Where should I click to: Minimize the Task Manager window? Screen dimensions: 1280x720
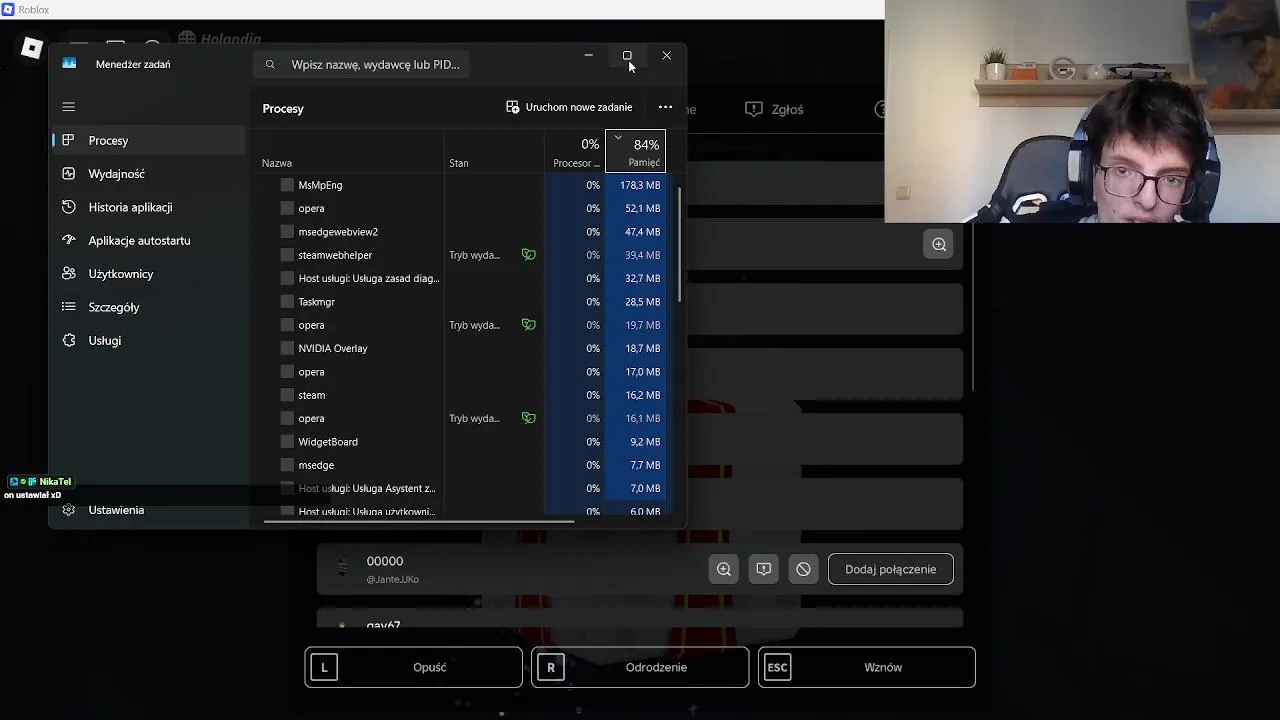588,56
